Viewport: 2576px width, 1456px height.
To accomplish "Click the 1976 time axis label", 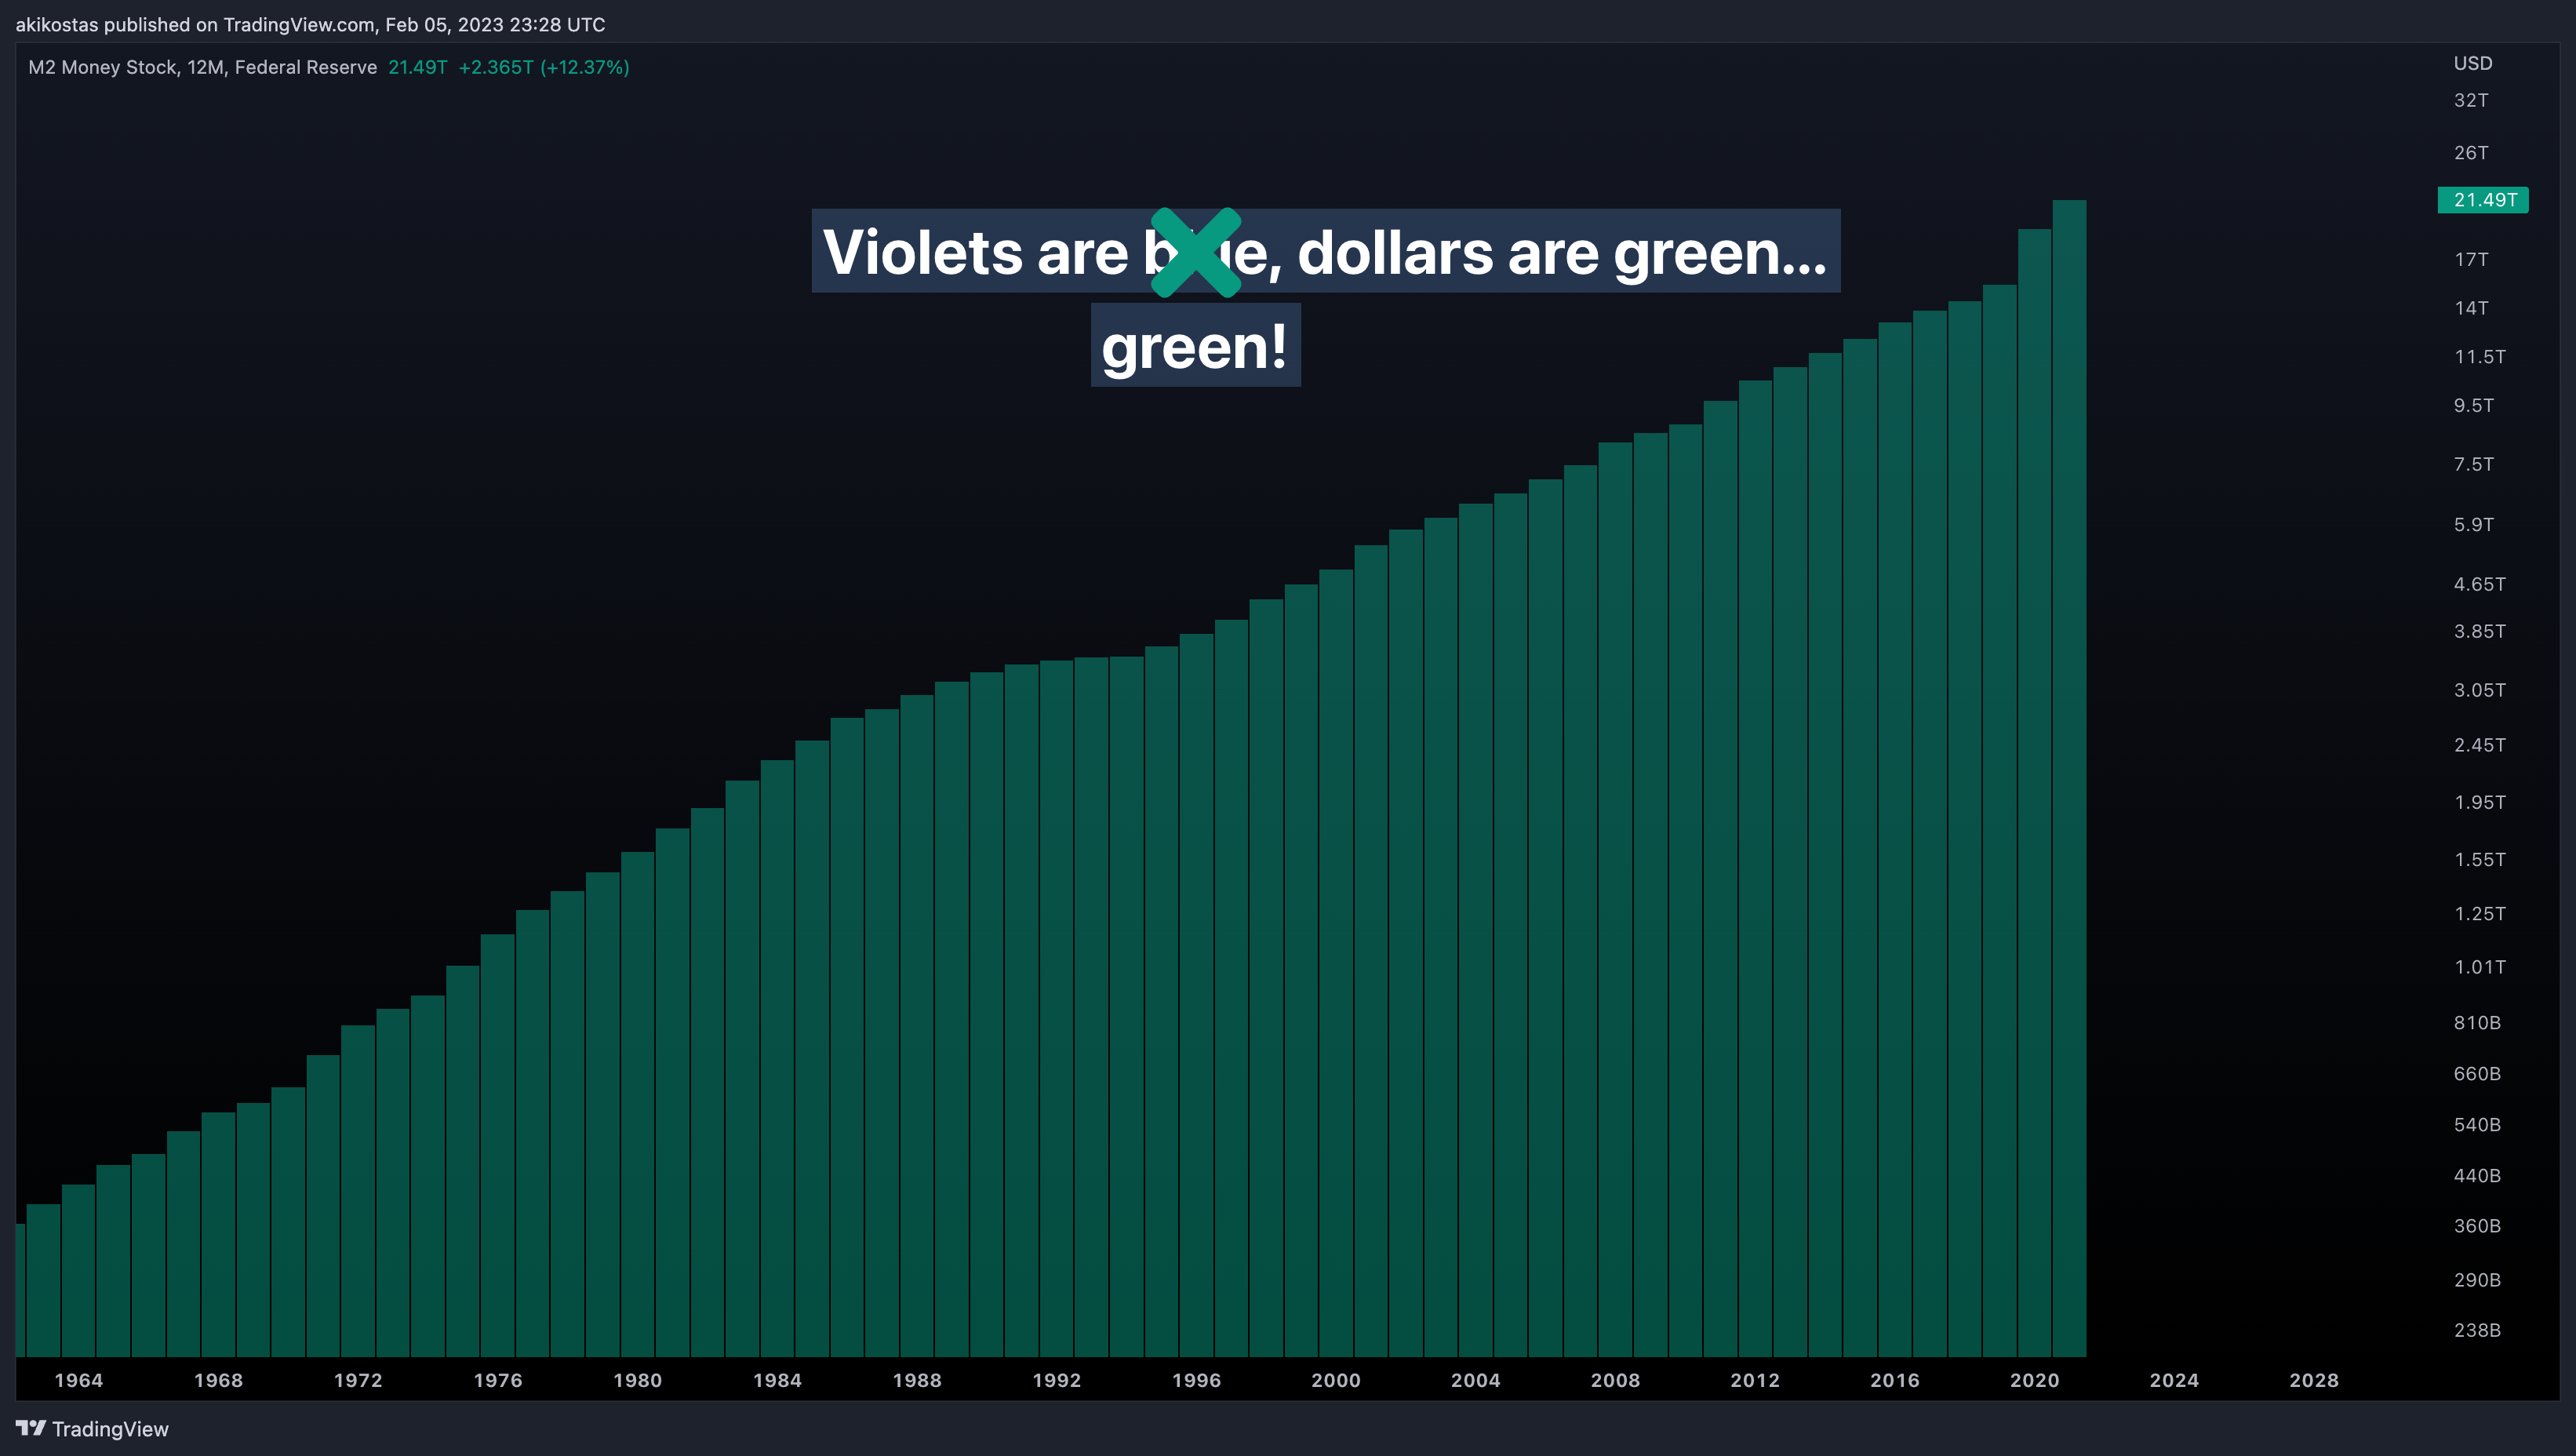I will click(x=498, y=1380).
